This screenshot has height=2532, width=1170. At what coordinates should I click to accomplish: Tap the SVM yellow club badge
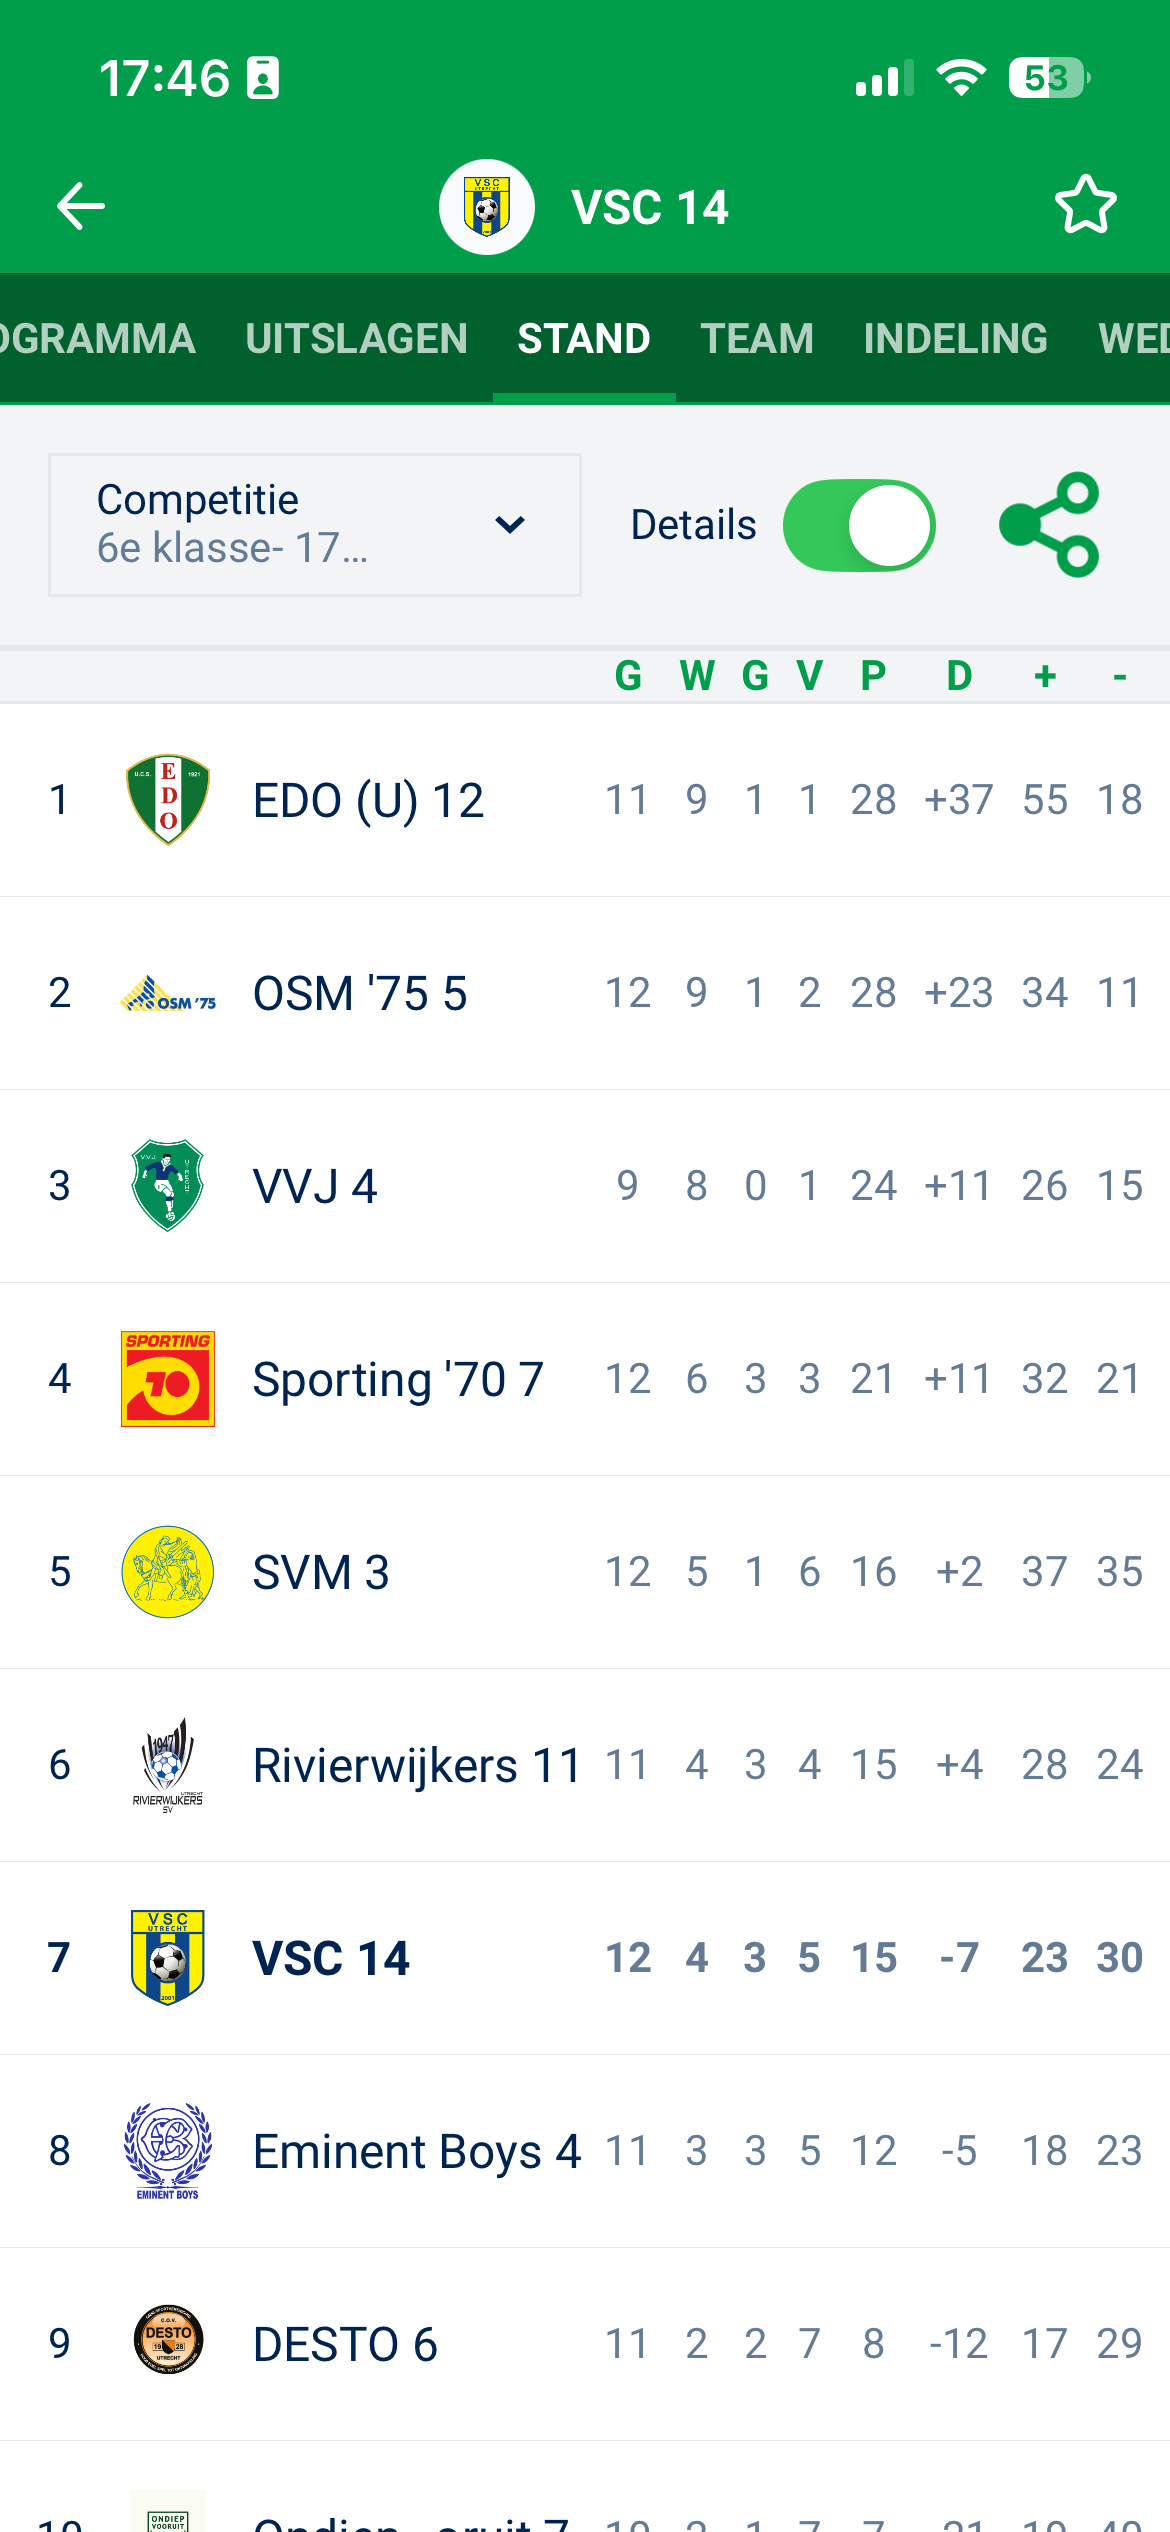168,1571
